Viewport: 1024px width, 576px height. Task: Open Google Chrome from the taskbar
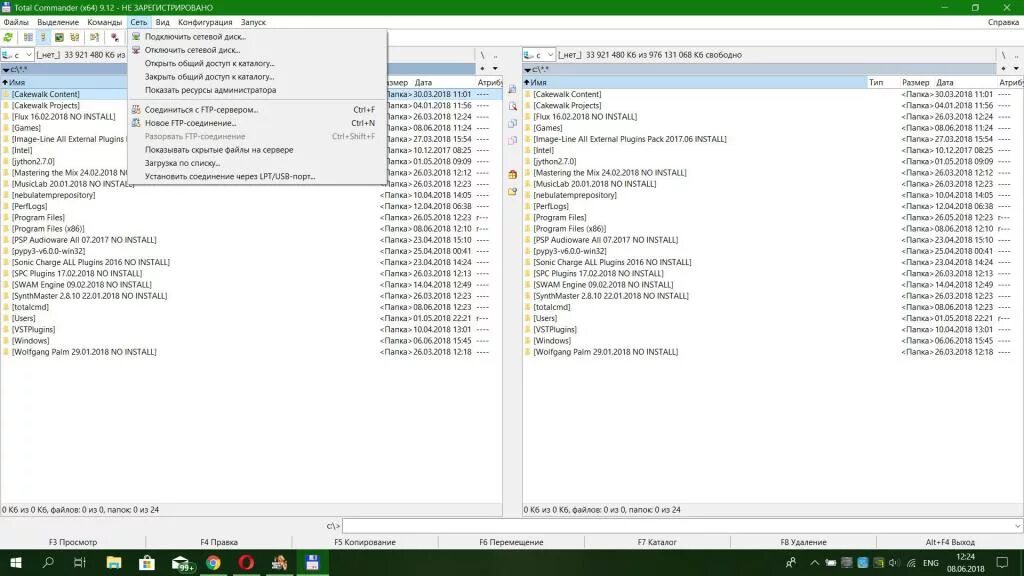click(214, 562)
